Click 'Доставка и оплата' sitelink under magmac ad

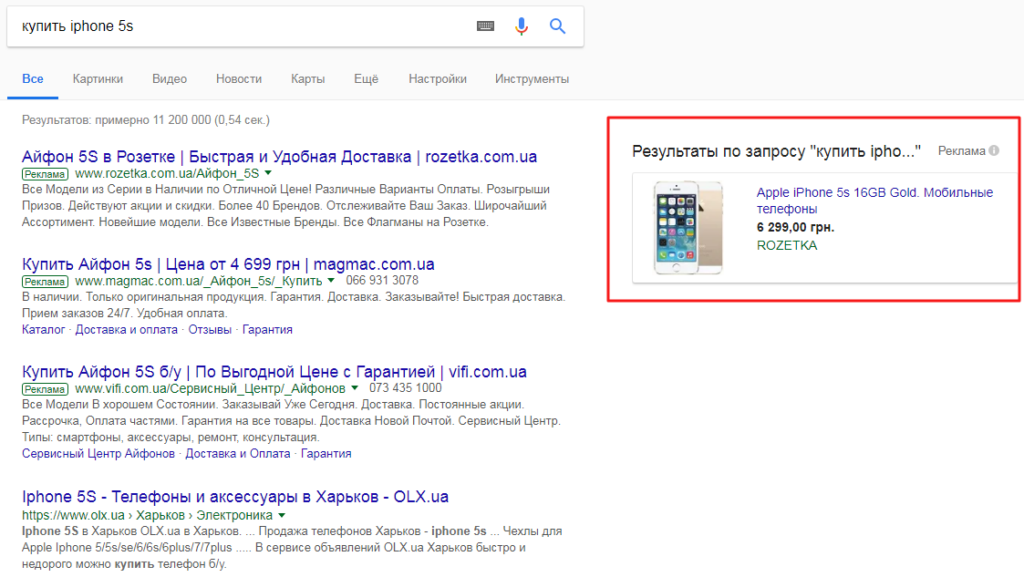[126, 330]
